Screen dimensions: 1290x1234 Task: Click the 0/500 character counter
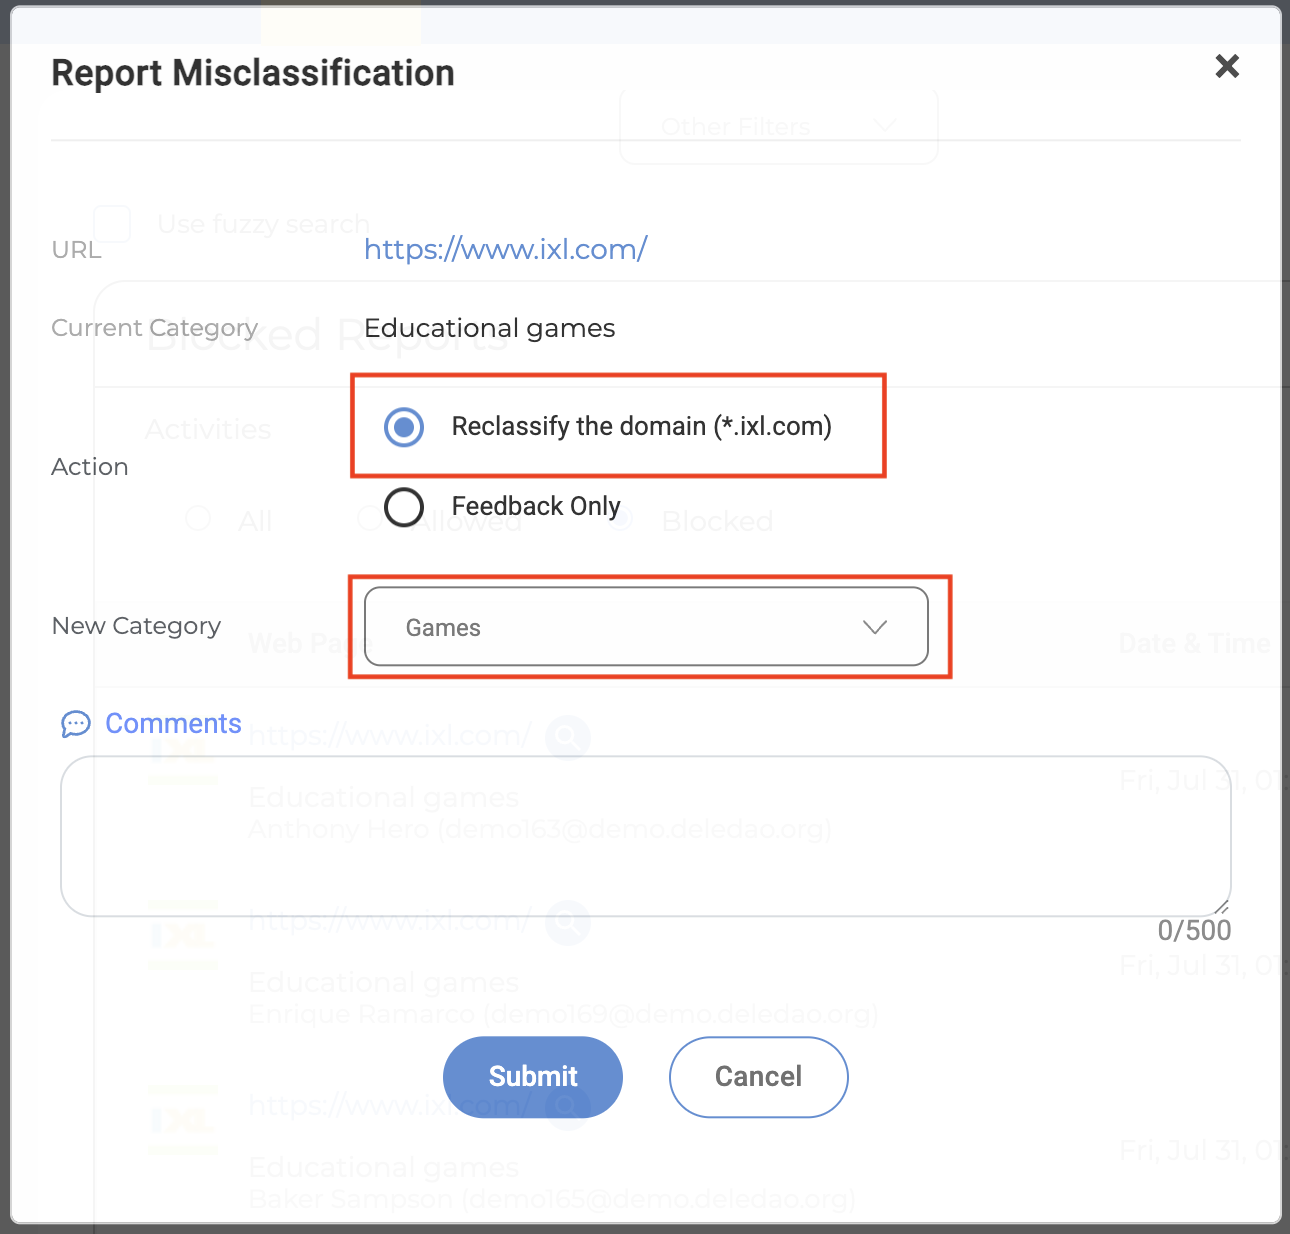[x=1194, y=931]
